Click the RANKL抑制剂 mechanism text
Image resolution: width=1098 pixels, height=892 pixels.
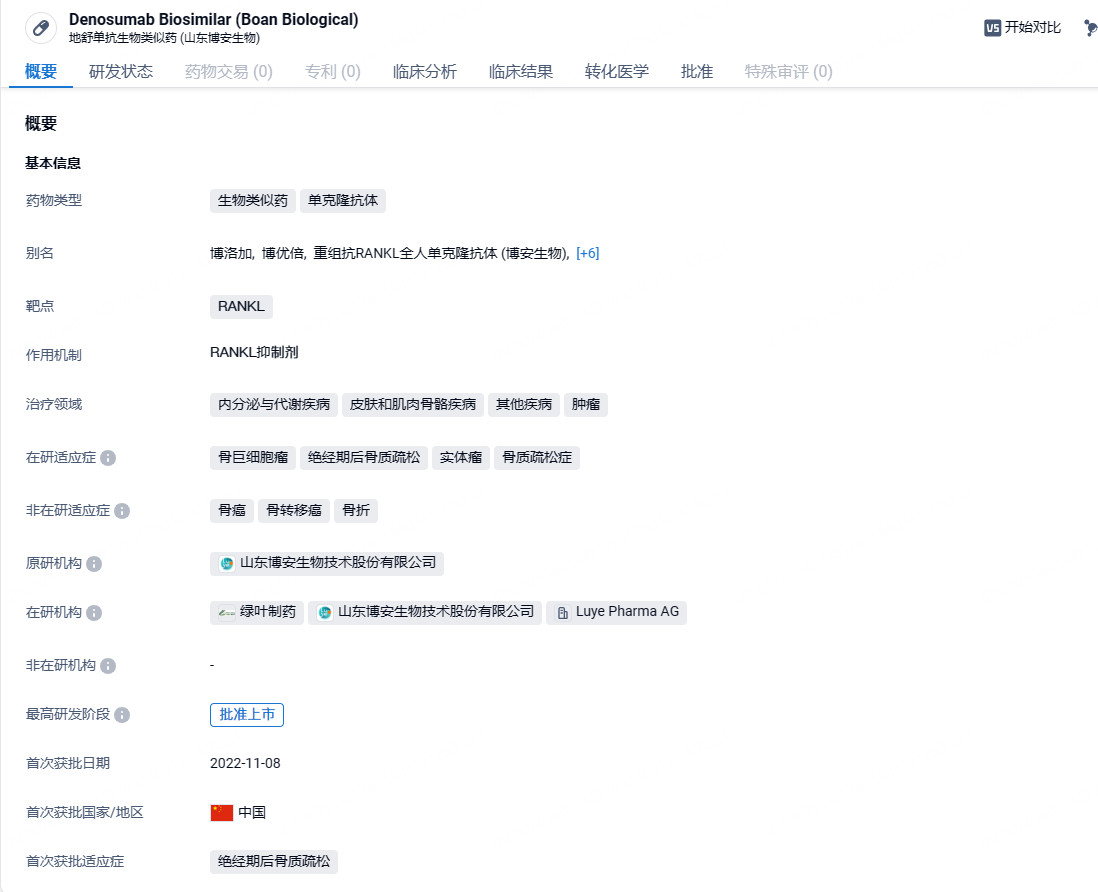pos(254,353)
